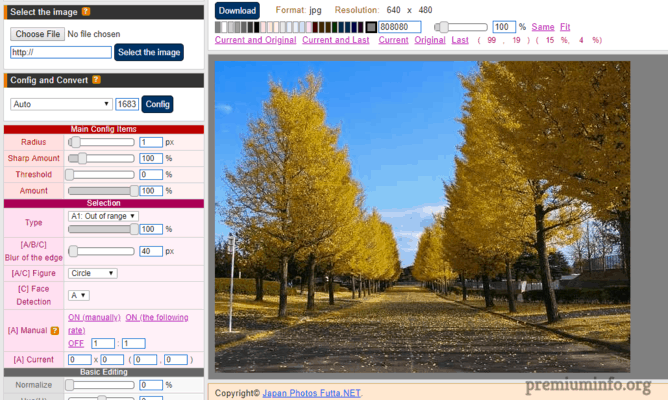Click the Config button
This screenshot has width=668, height=400.
(x=157, y=104)
